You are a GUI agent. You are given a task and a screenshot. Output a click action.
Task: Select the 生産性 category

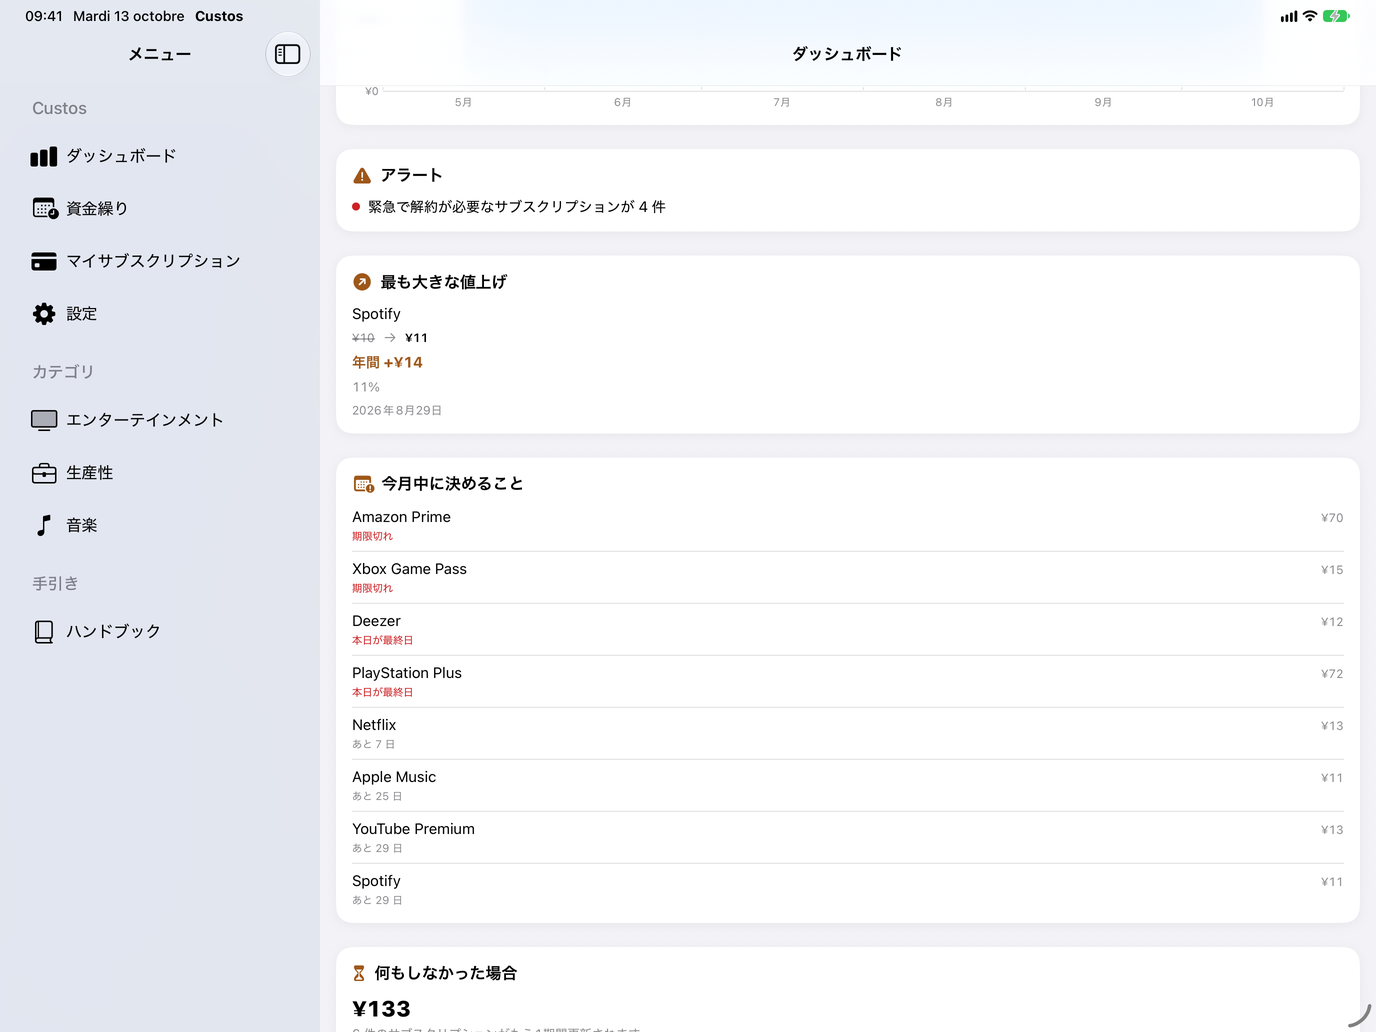point(160,473)
